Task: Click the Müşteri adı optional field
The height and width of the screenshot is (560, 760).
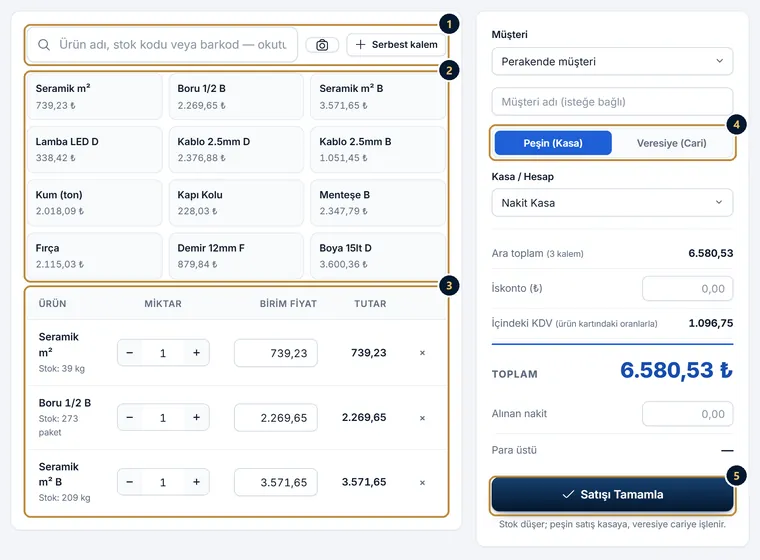Action: (x=612, y=102)
